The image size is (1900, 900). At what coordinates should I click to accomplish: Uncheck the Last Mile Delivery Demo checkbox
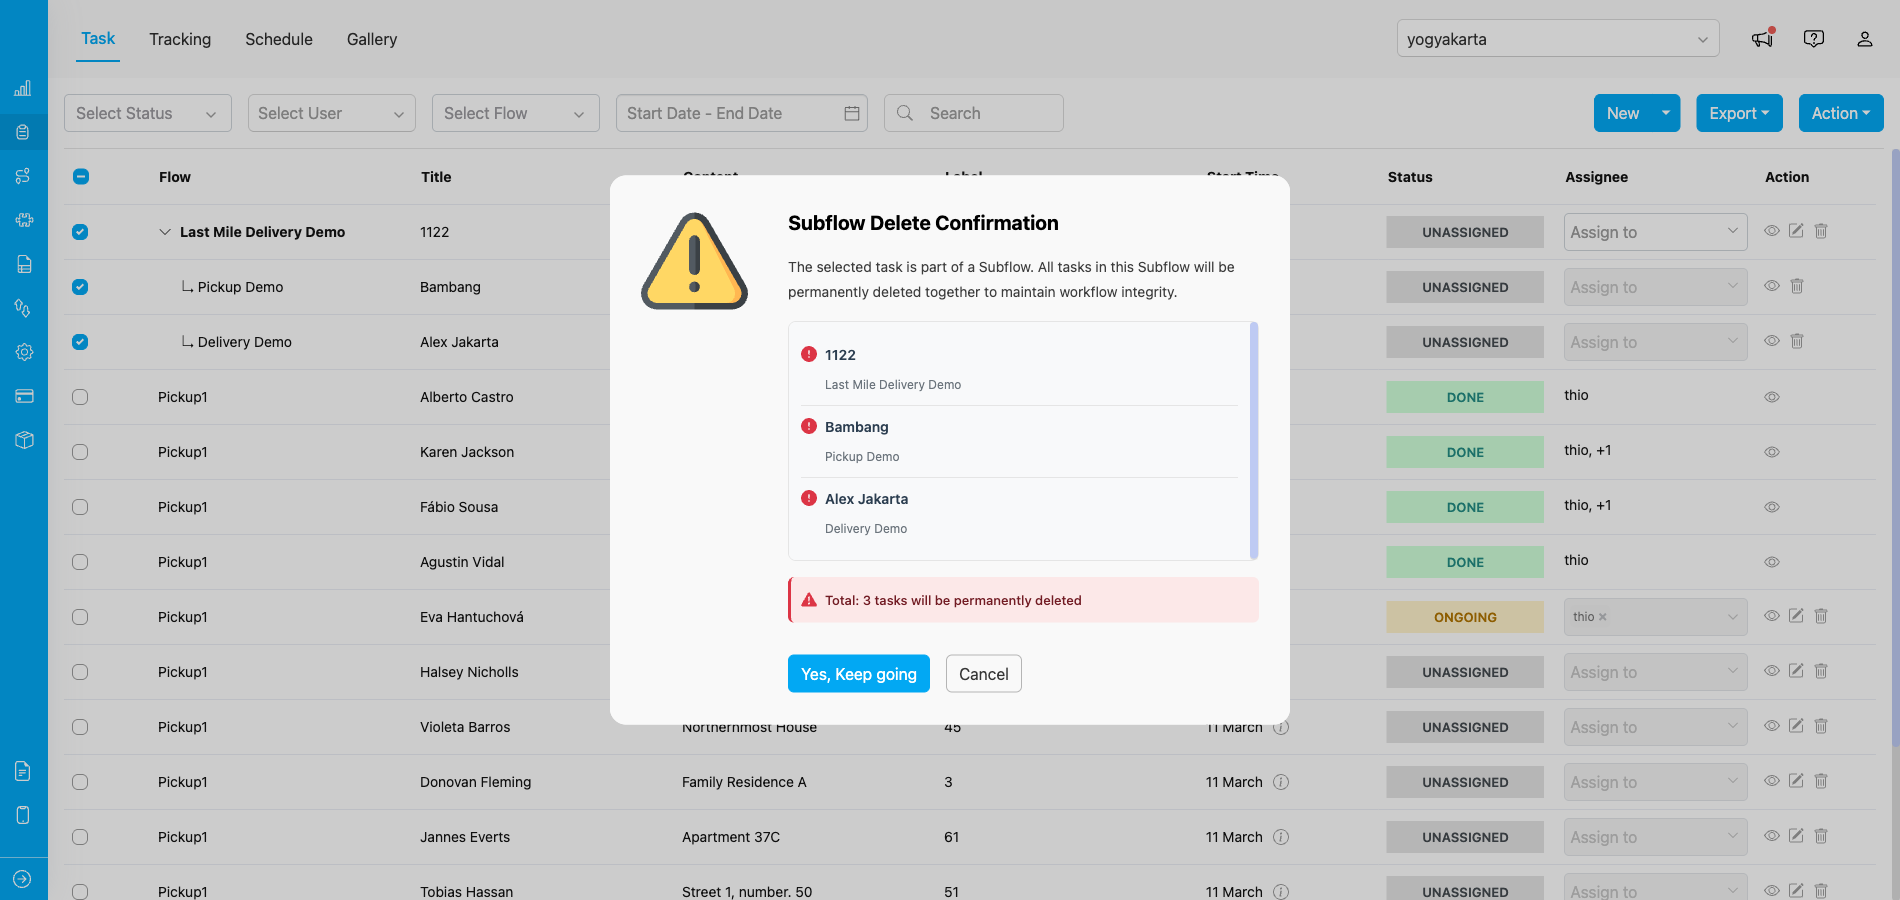(80, 232)
